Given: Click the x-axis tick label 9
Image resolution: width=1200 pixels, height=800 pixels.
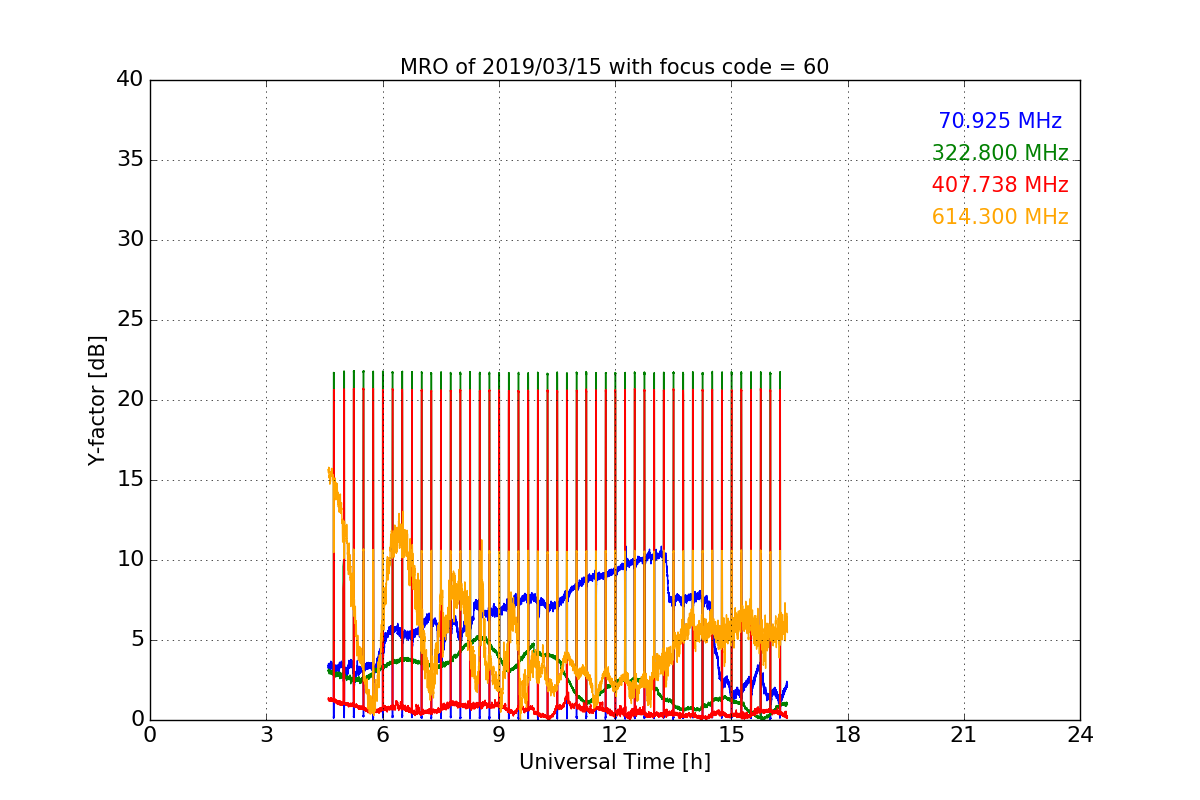Looking at the screenshot, I should click(499, 735).
